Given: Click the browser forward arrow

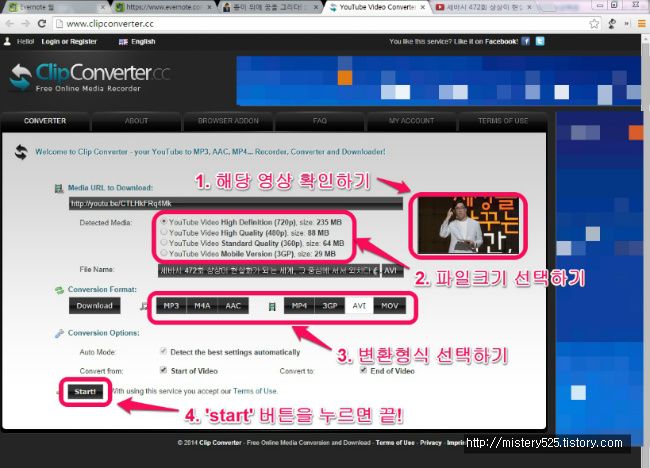Looking at the screenshot, I should tap(26, 24).
